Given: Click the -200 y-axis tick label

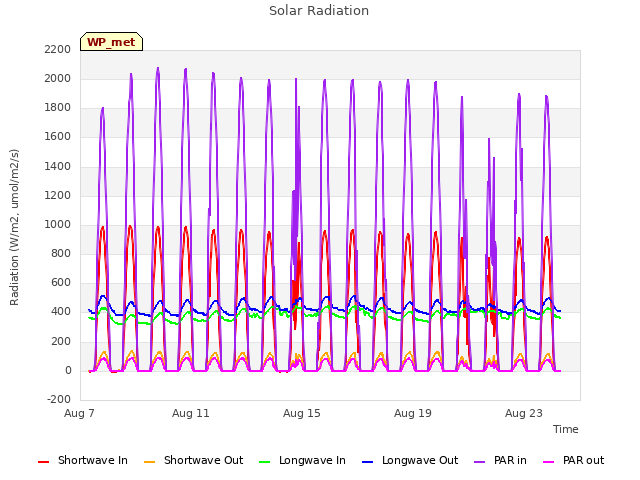Looking at the screenshot, I should point(59,399).
